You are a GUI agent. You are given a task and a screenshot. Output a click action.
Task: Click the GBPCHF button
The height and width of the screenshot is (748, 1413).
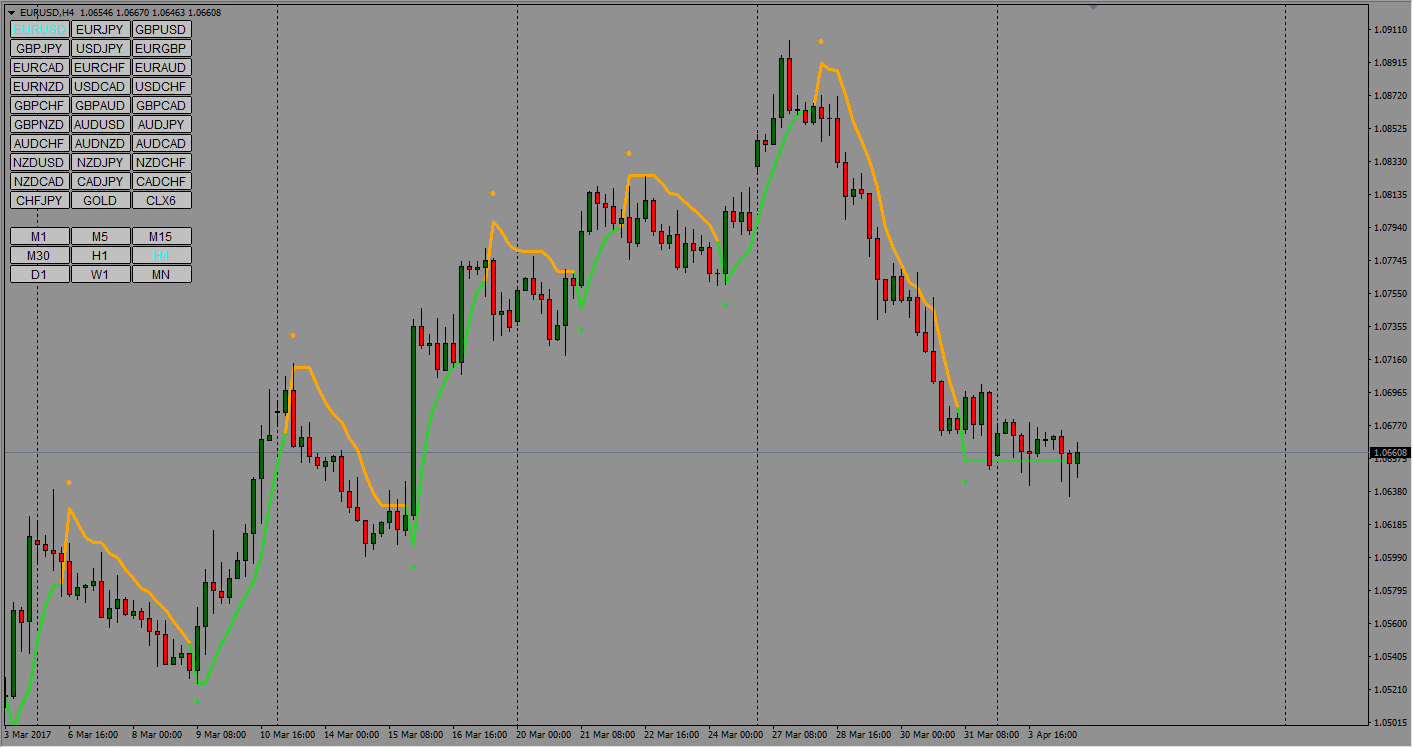click(40, 105)
